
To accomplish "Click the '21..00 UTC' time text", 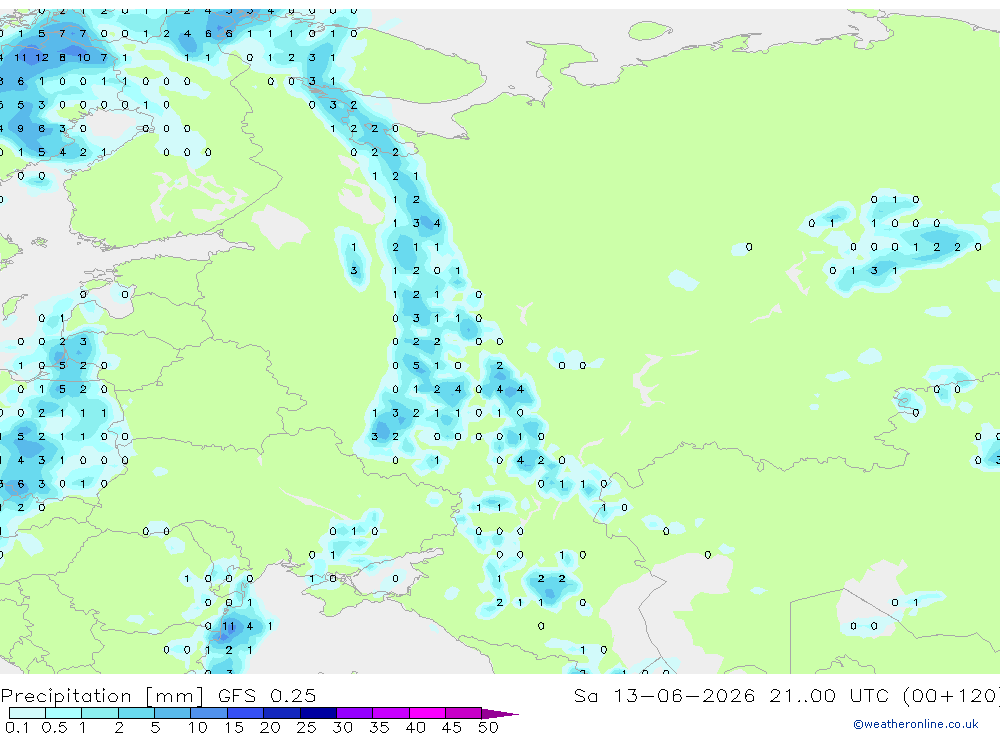I will tap(828, 695).
